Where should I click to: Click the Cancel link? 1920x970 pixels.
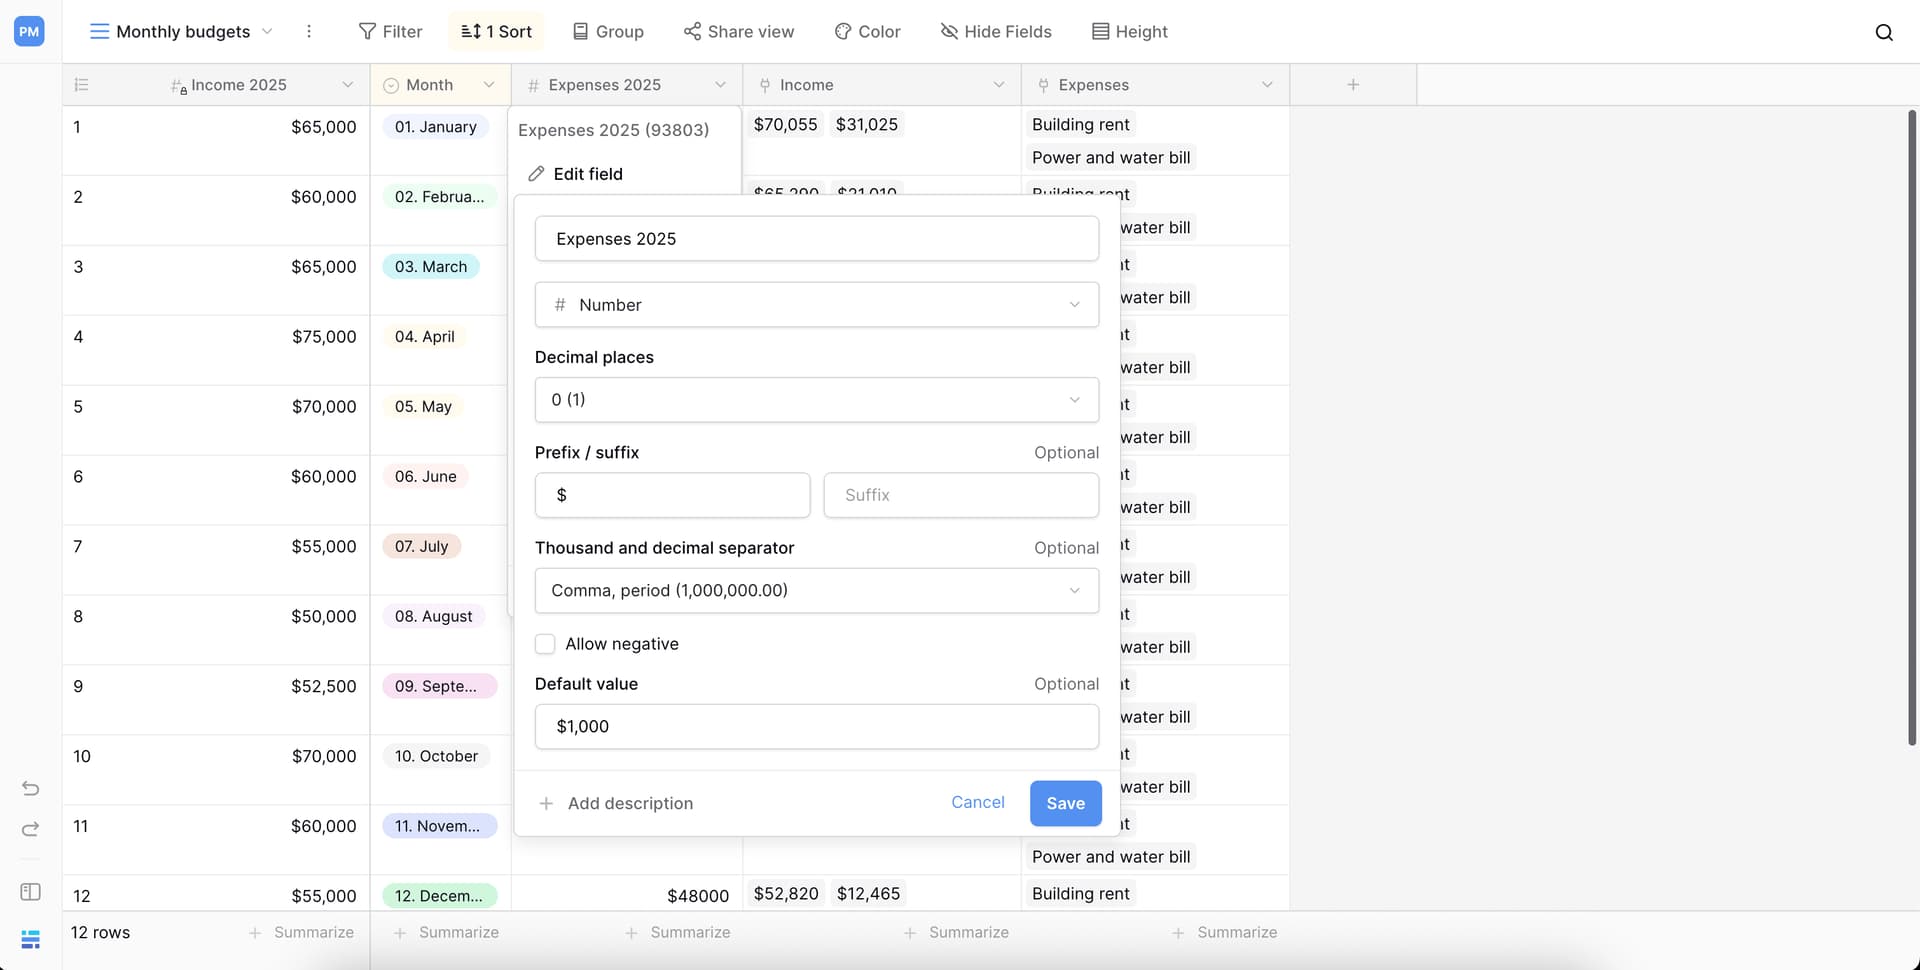point(977,802)
